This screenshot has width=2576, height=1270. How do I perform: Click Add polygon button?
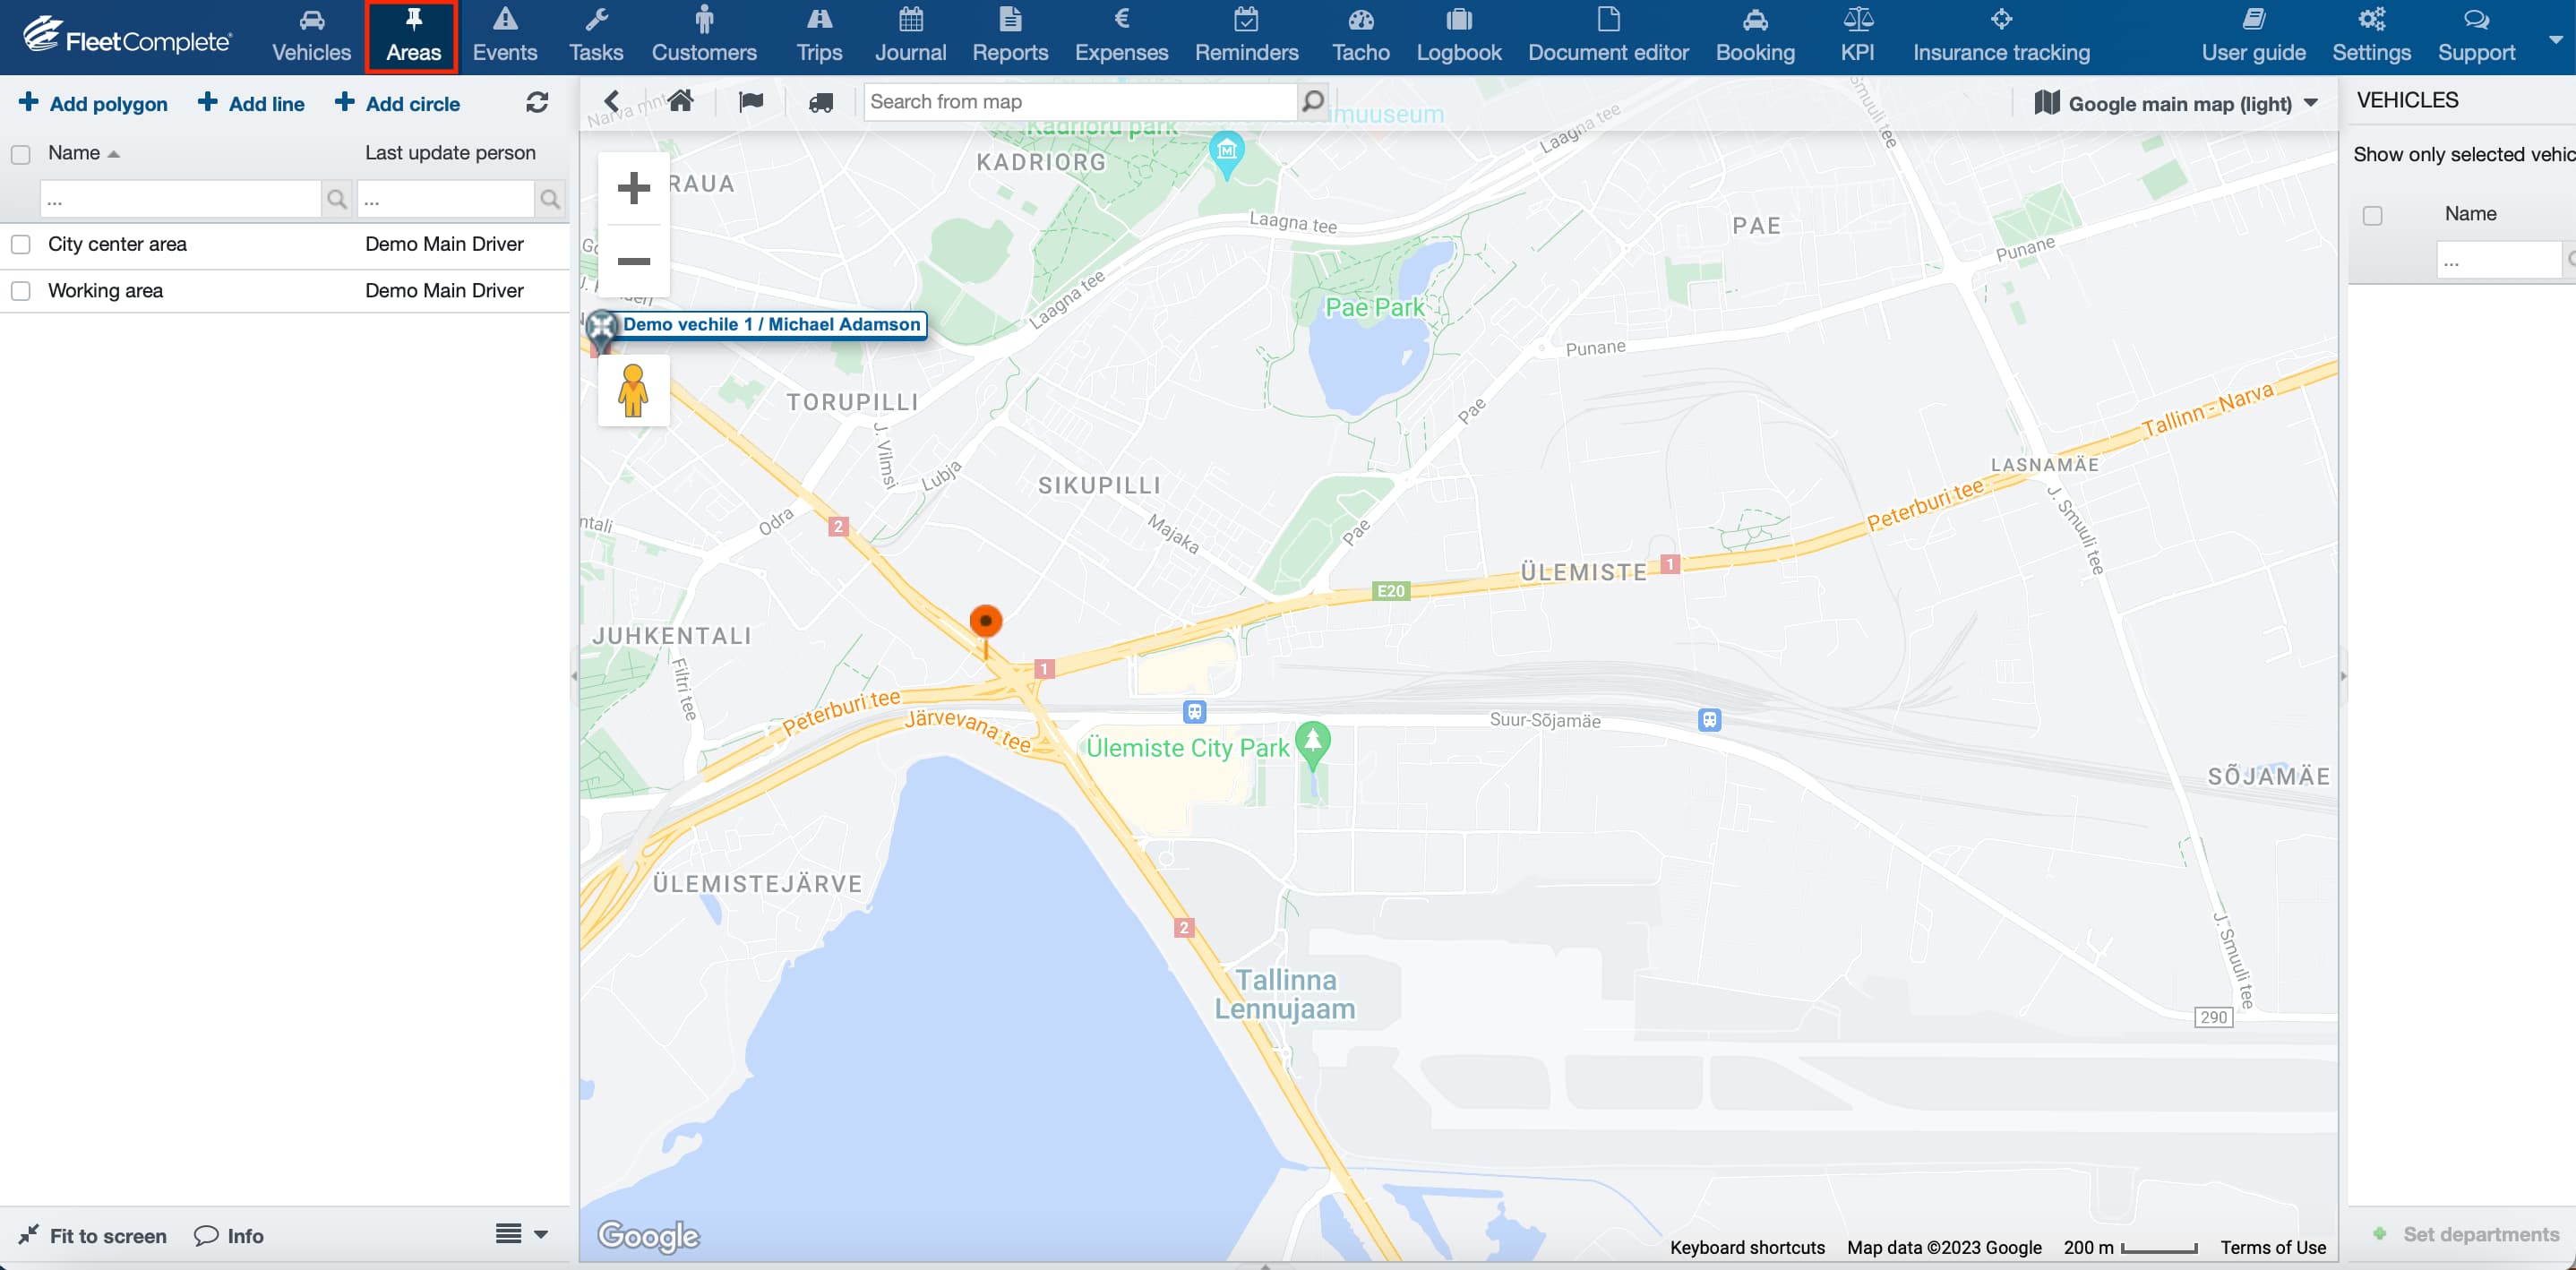[x=93, y=104]
